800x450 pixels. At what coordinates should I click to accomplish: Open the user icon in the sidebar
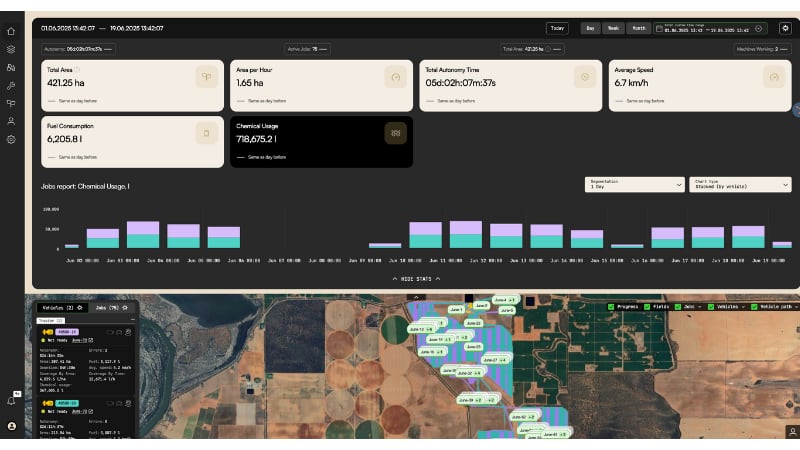[11, 121]
